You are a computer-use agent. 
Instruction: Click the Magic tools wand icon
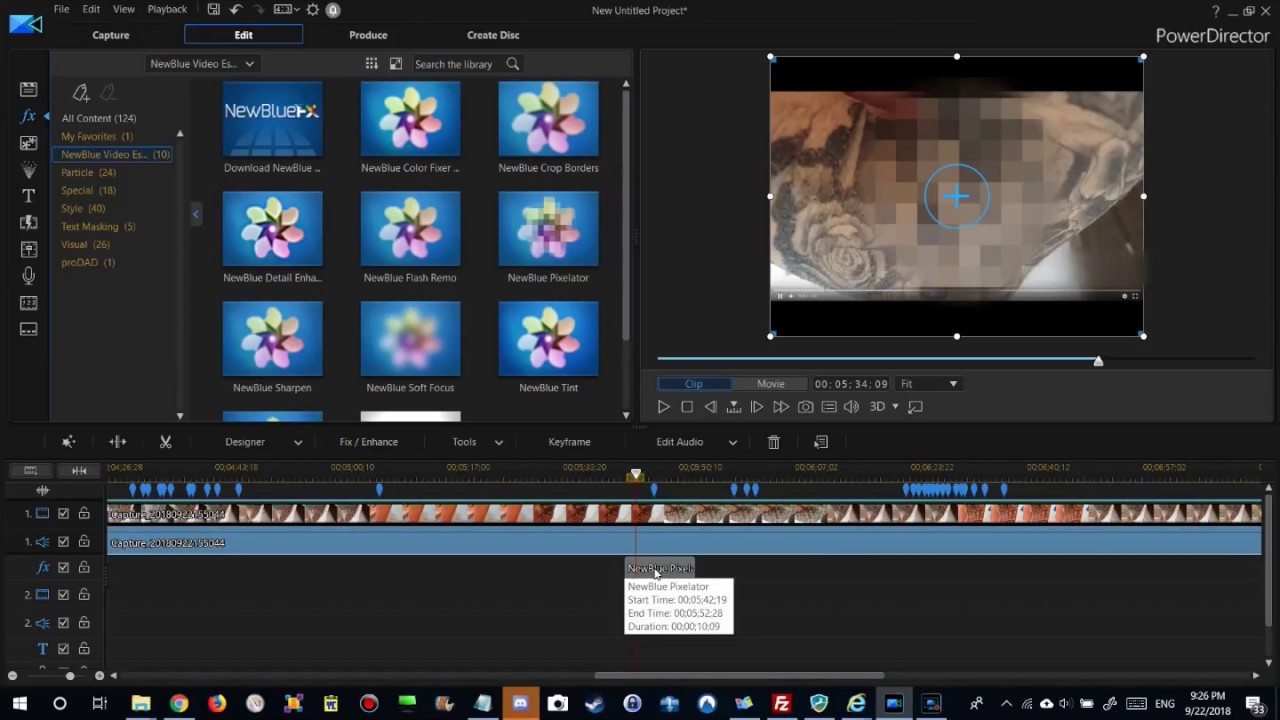(68, 441)
